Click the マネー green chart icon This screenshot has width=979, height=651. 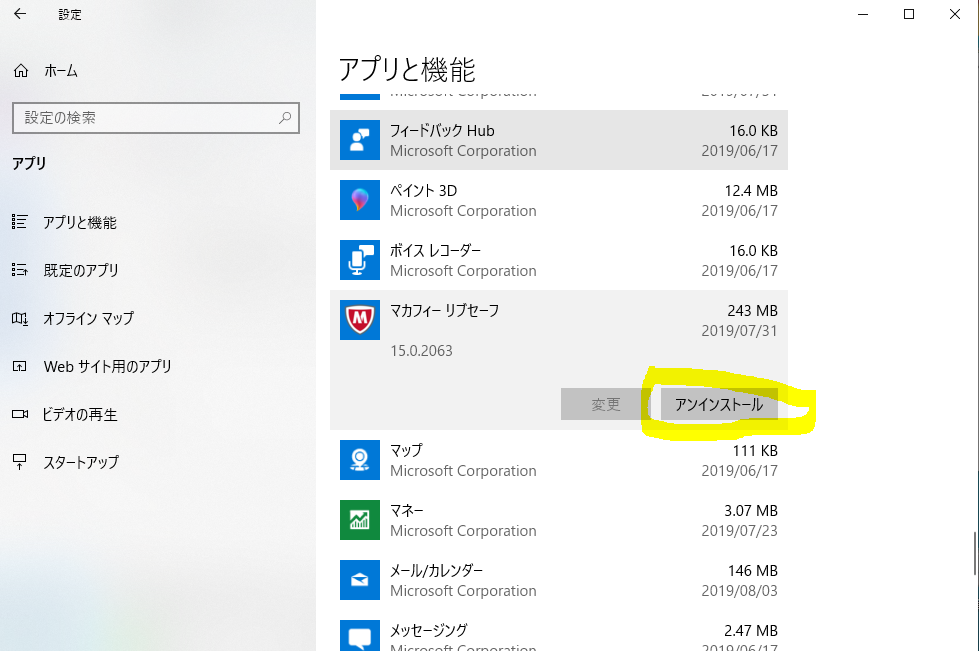coord(360,520)
